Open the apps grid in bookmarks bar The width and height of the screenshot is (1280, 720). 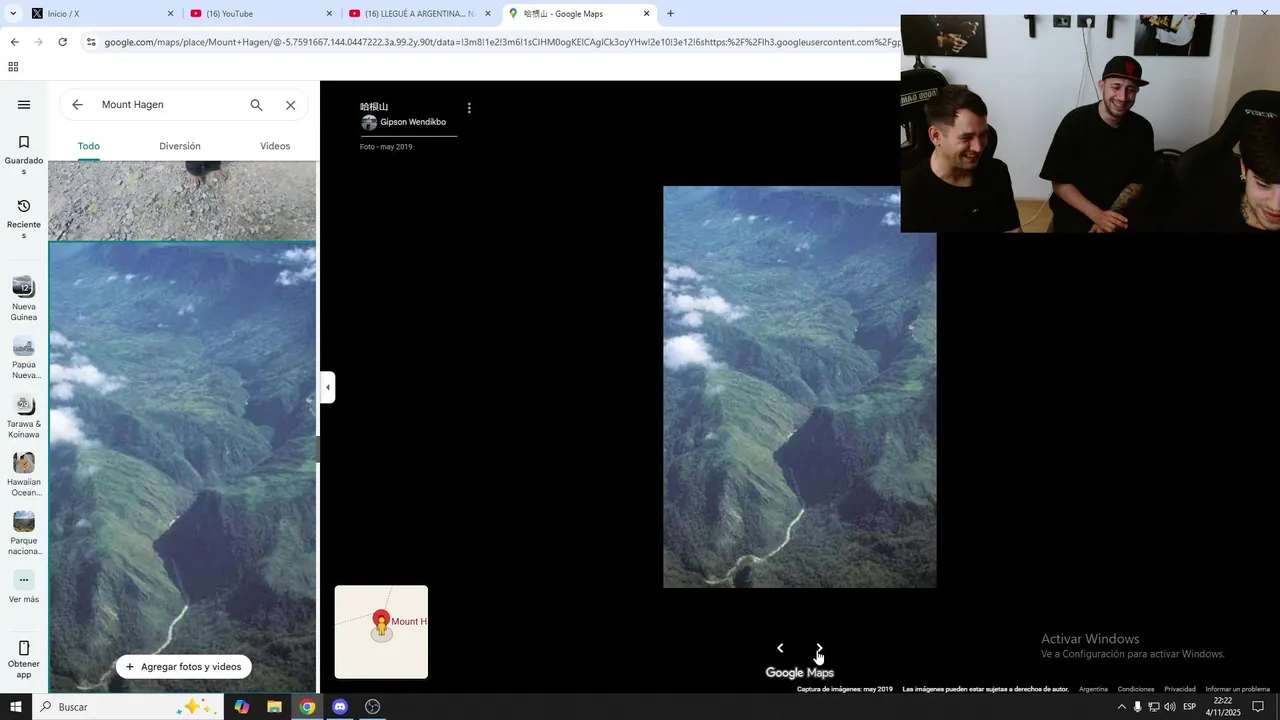pos(13,67)
